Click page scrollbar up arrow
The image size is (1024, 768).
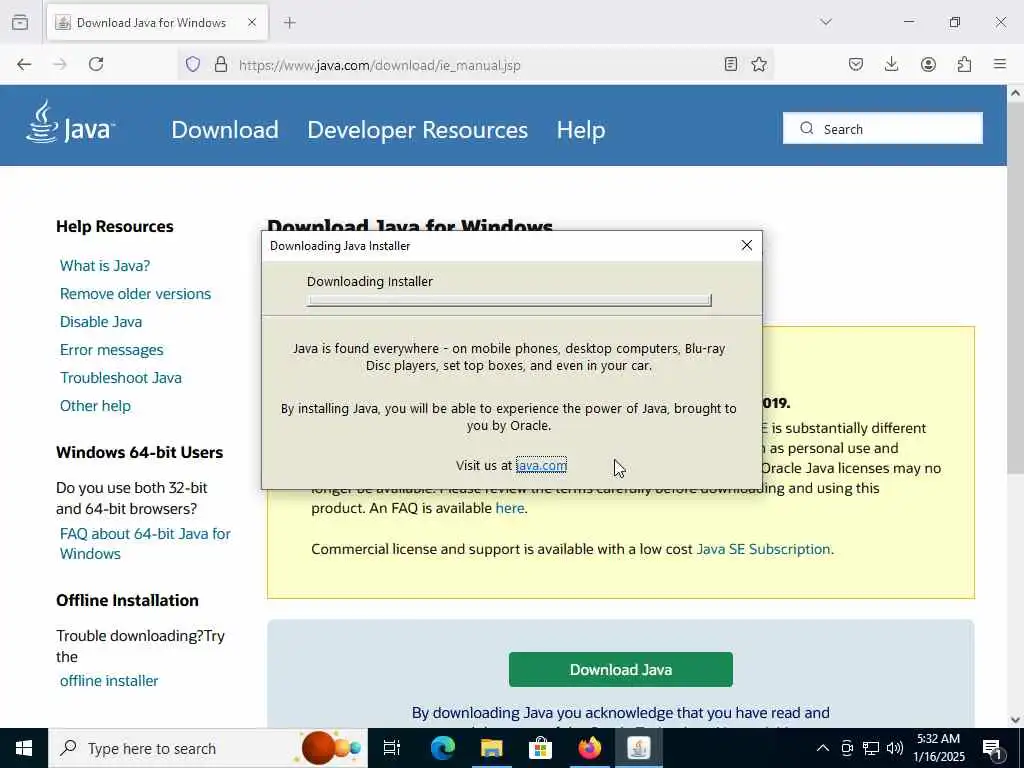click(x=1016, y=93)
